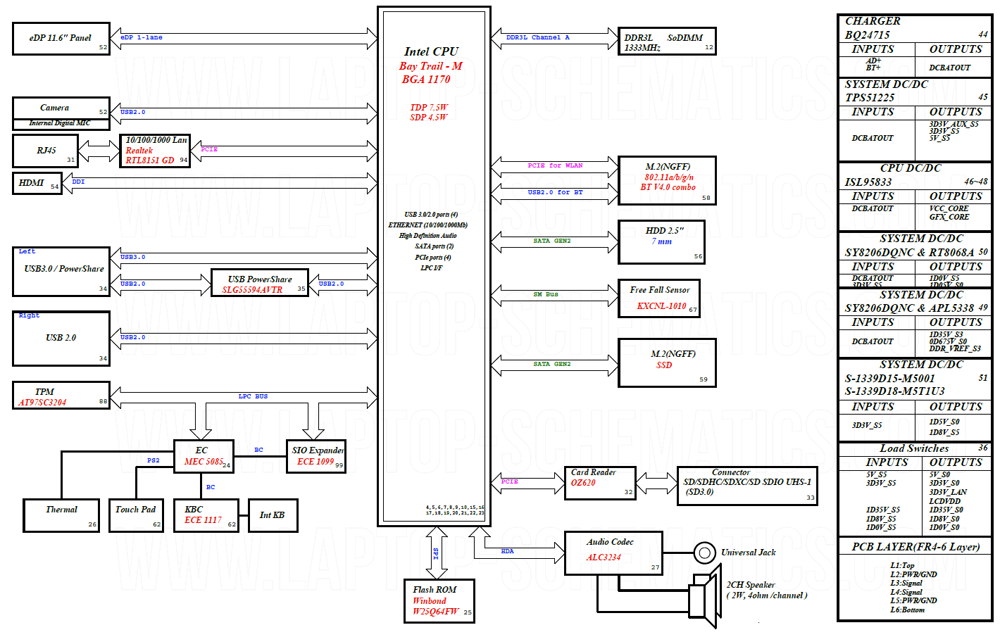
Task: Select the Camera block
Action: coord(61,108)
